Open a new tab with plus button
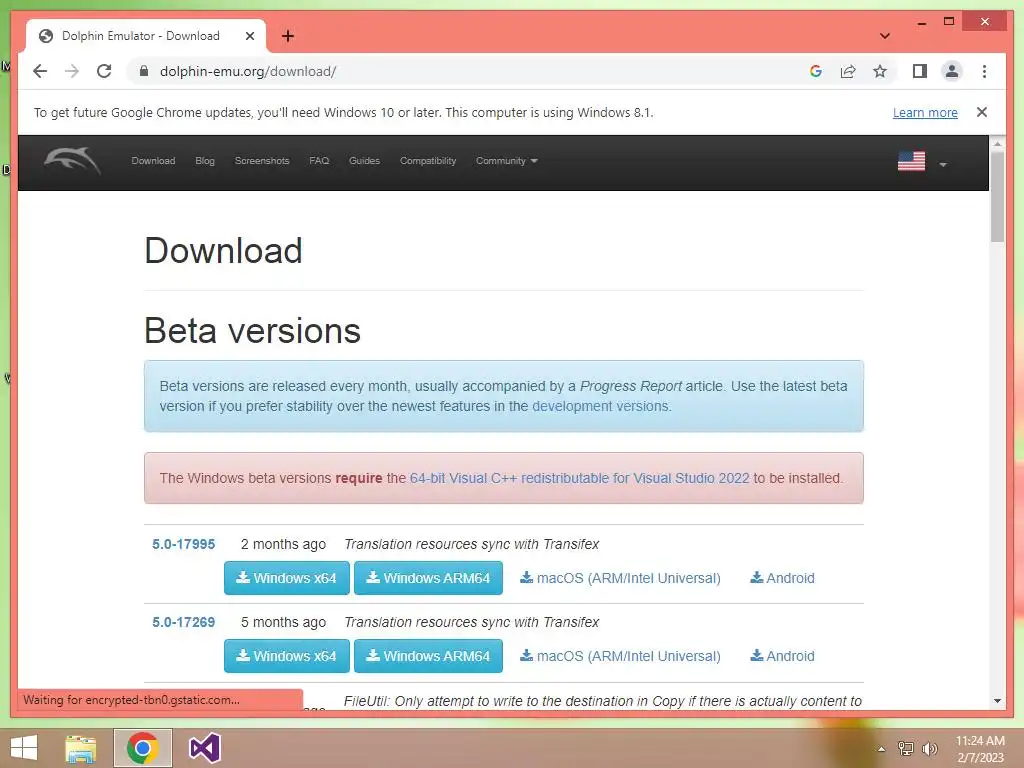This screenshot has width=1024, height=768. tap(287, 36)
